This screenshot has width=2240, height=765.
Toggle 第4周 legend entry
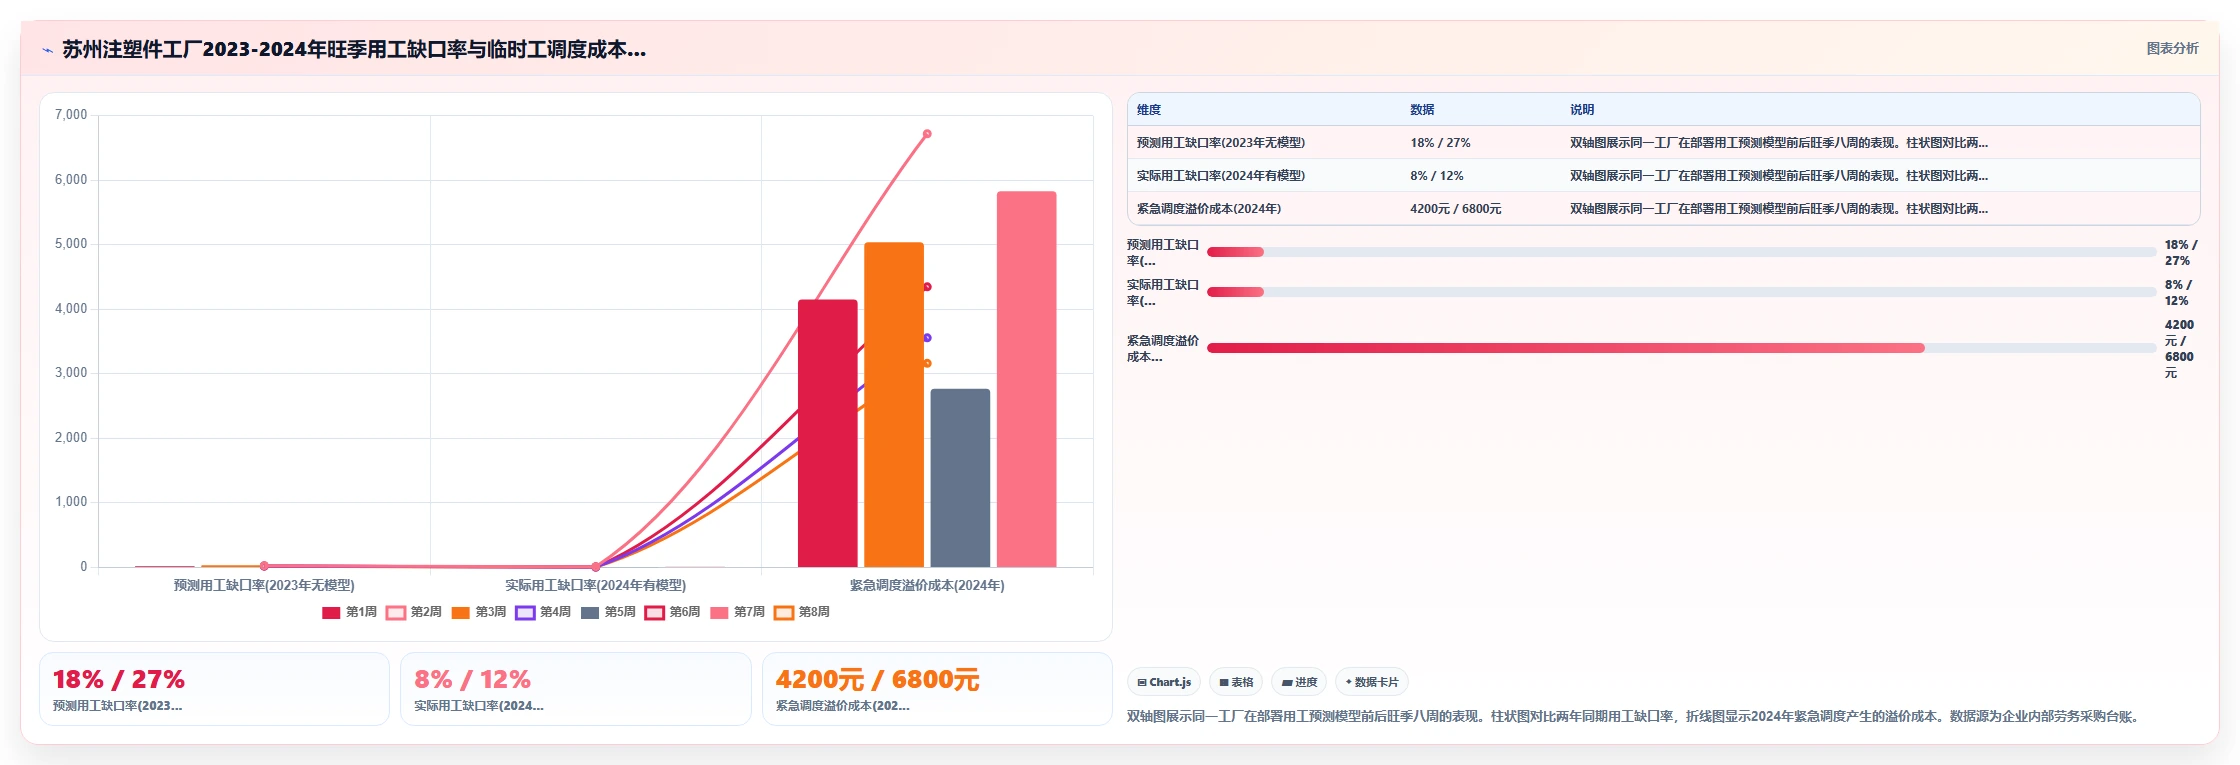coord(543,612)
